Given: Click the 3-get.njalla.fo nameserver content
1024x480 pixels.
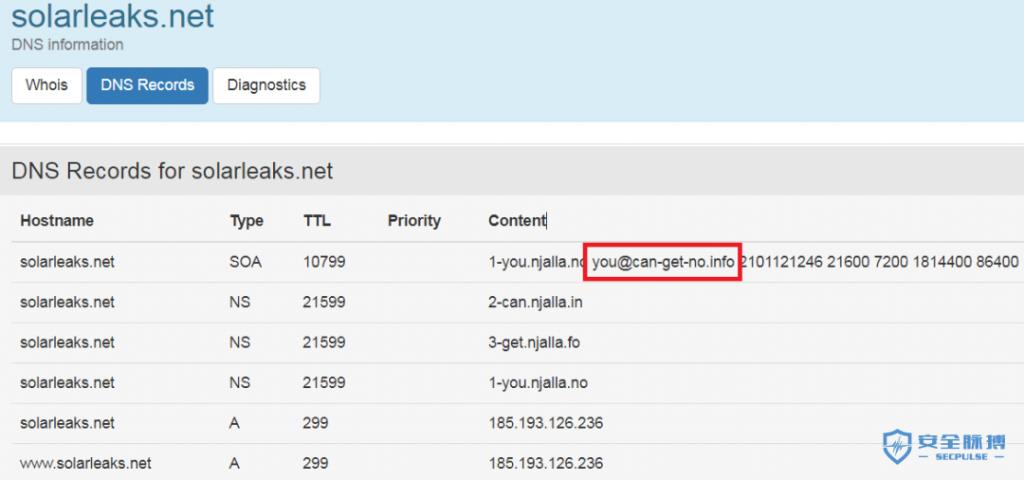Looking at the screenshot, I should click(534, 343).
